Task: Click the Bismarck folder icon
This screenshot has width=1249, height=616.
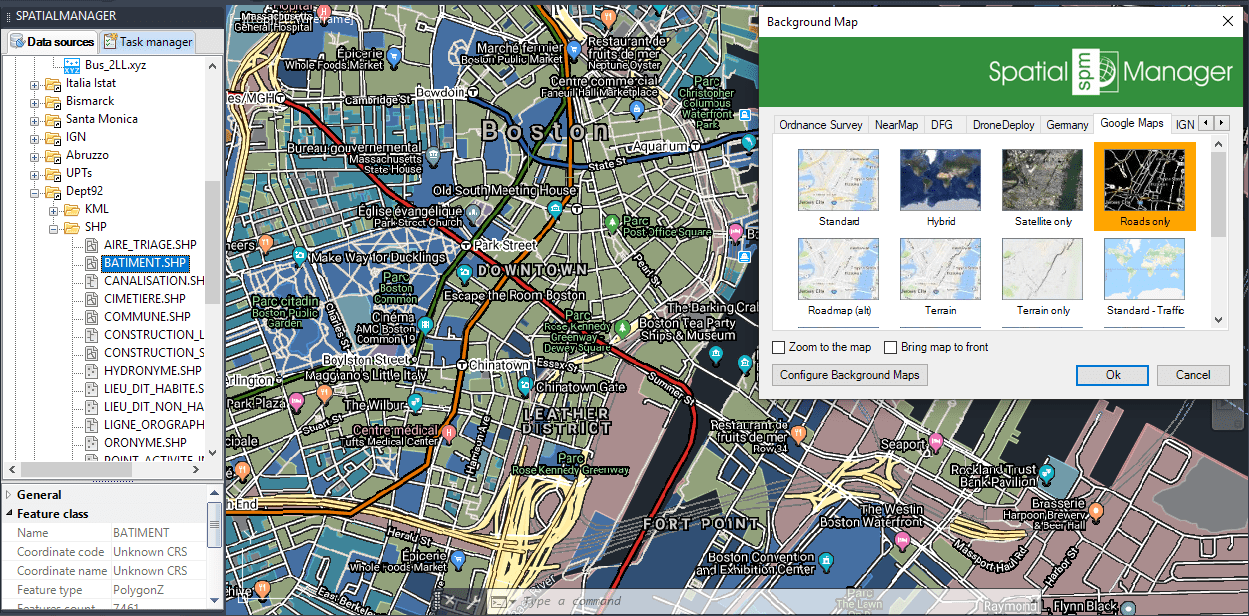Action: [x=53, y=101]
